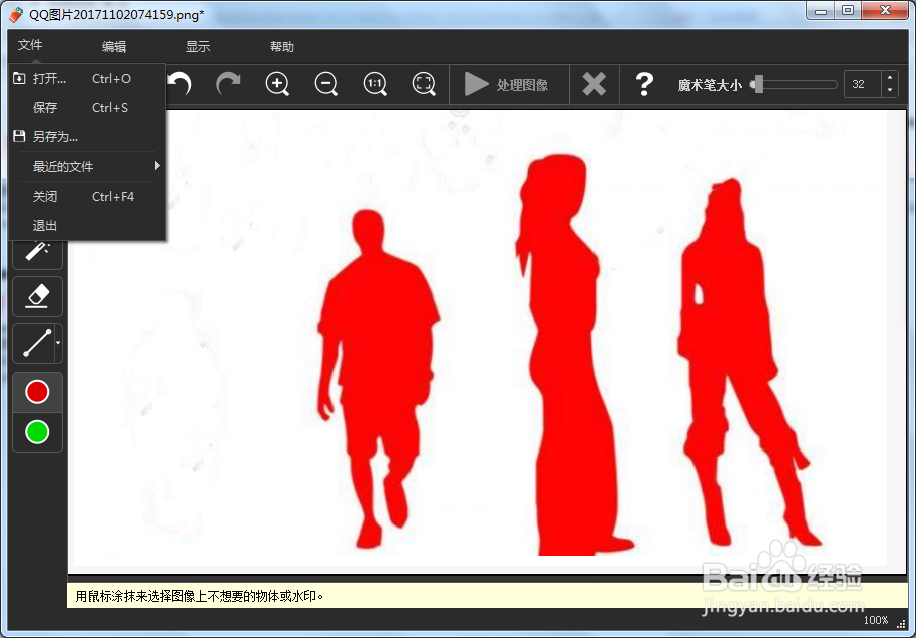Click the X clear selection icon
The image size is (916, 638).
pyautogui.click(x=594, y=85)
